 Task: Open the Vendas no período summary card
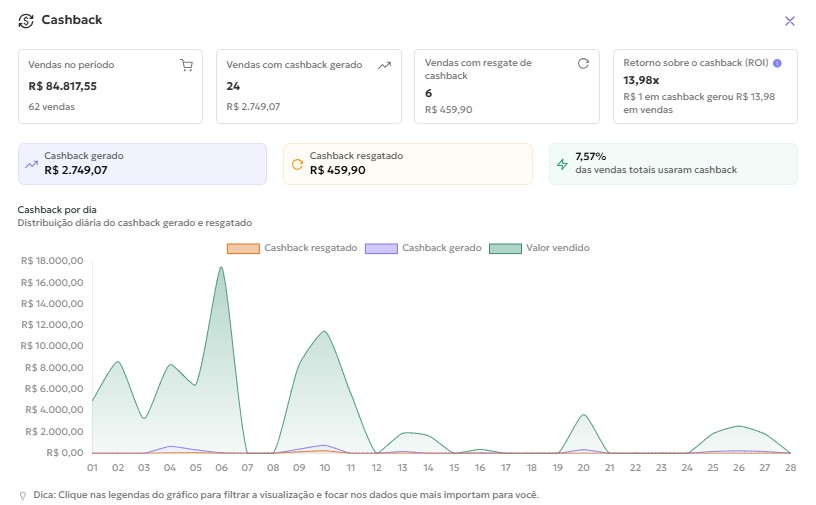coord(110,86)
